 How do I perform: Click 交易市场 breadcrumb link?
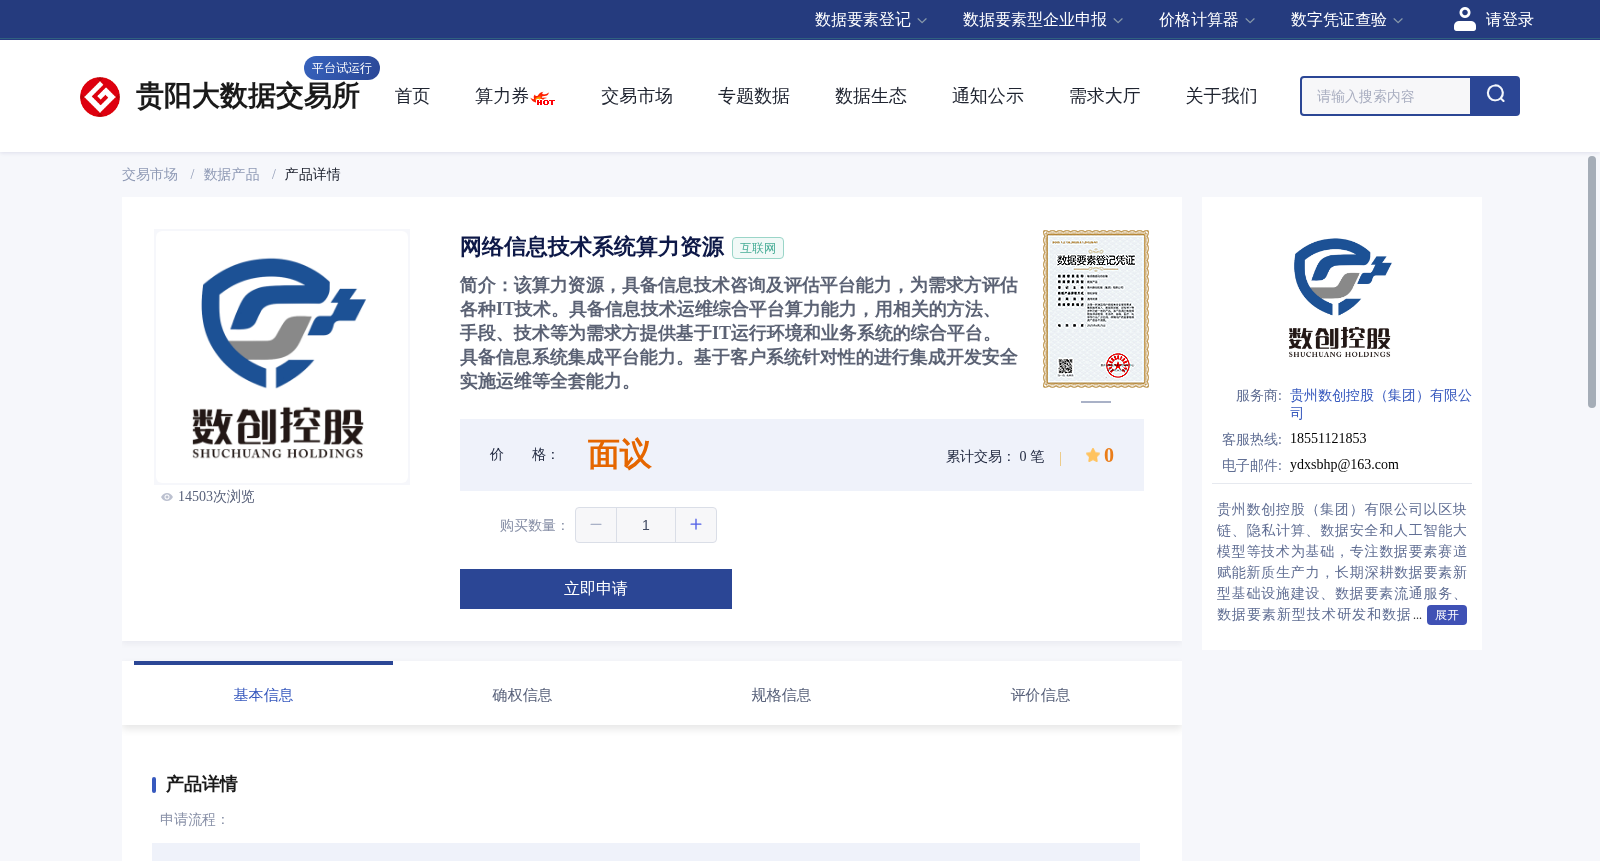point(150,175)
